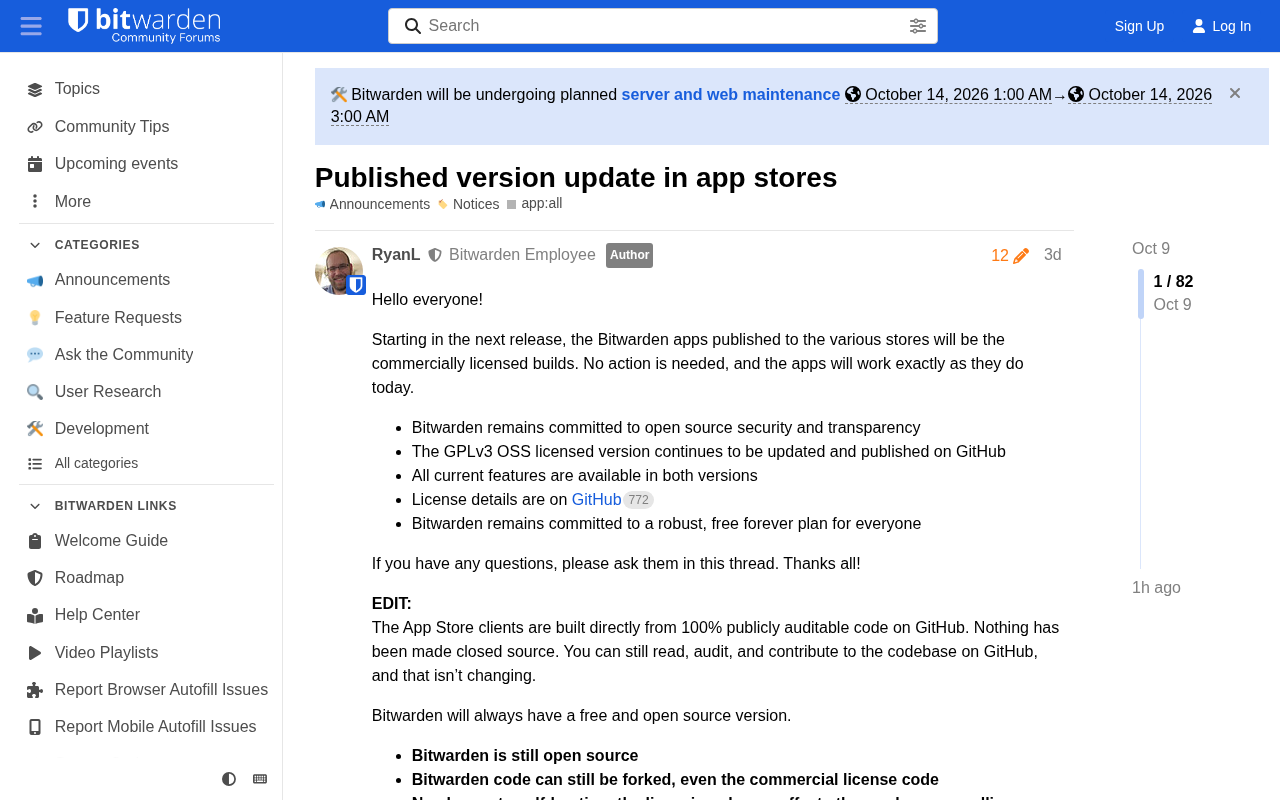1280x800 pixels.
Task: Click the 3d post date link
Action: (x=1053, y=255)
